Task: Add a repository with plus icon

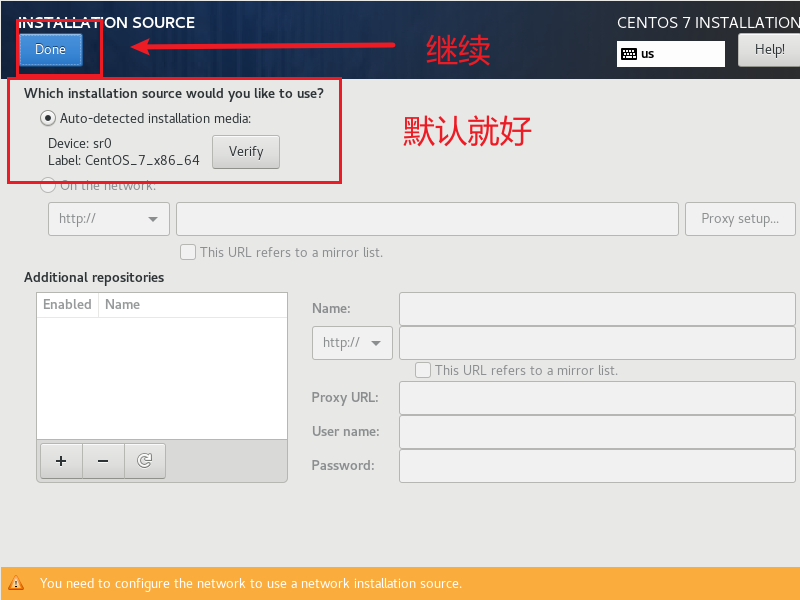Action: 61,461
